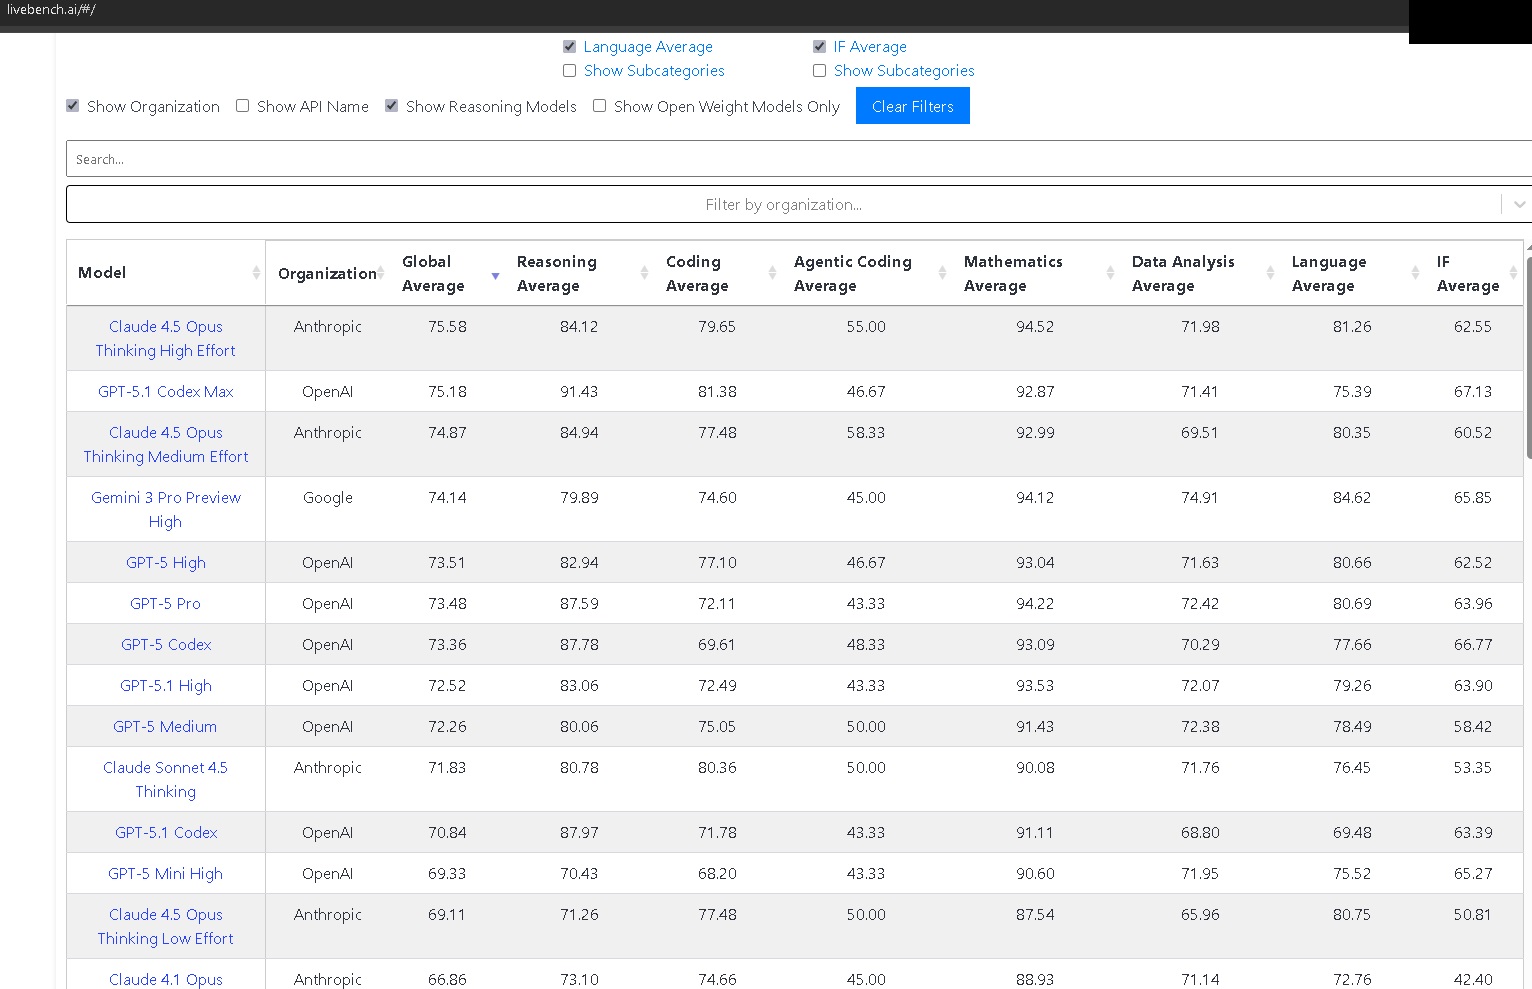Toggle Show Open Weight Models Only
Viewport: 1532px width, 989px height.
[600, 106]
